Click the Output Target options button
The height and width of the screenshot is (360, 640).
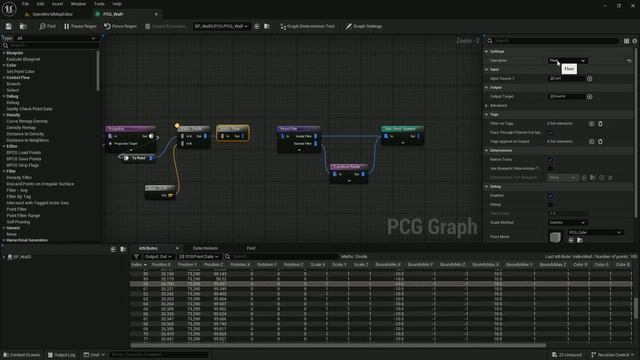point(589,97)
